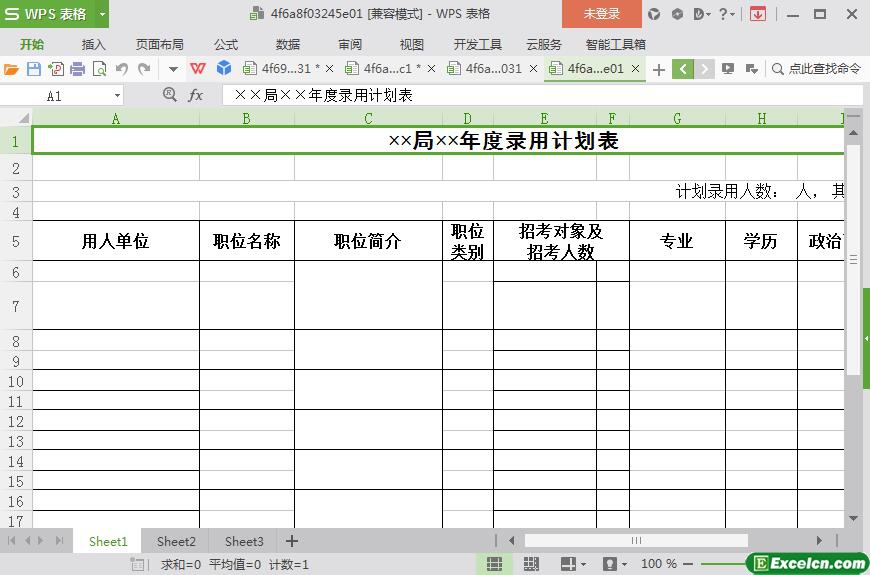
Task: Print the workbook with the printer icon
Action: pyautogui.click(x=78, y=69)
